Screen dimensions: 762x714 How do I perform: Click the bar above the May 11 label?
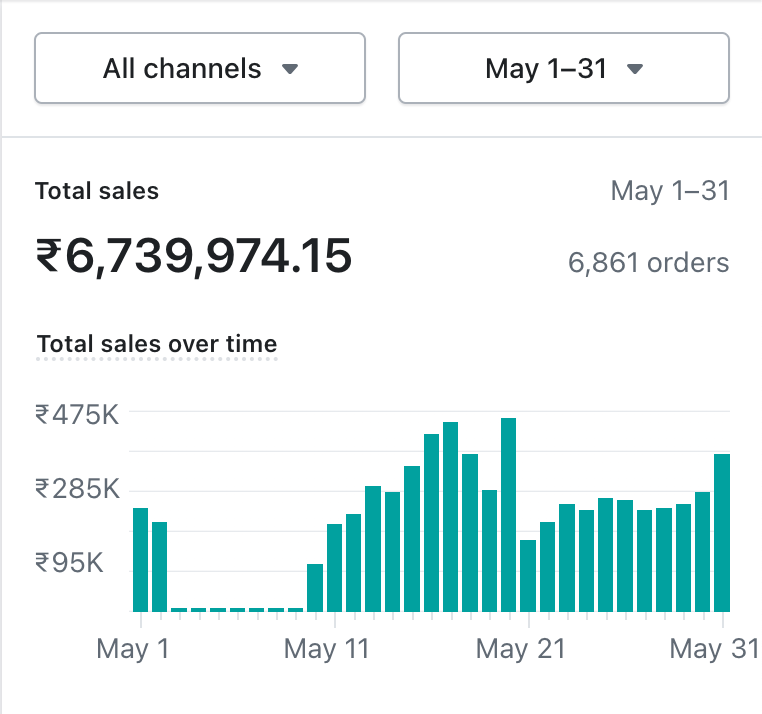pyautogui.click(x=334, y=567)
